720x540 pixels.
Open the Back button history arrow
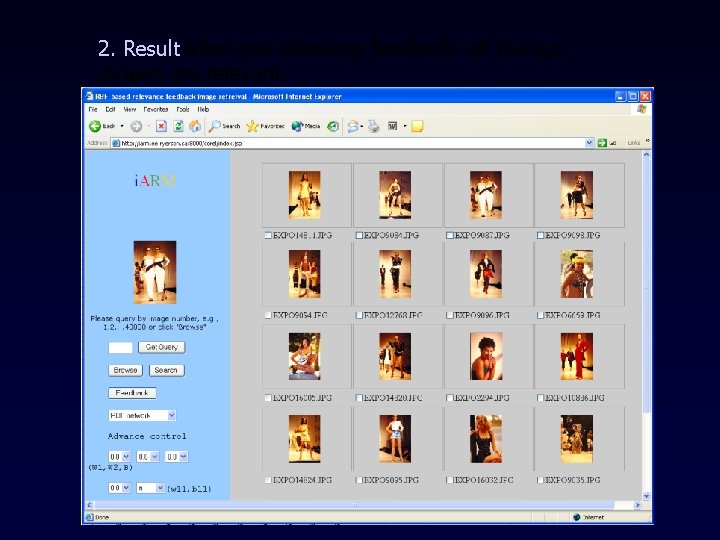[122, 126]
